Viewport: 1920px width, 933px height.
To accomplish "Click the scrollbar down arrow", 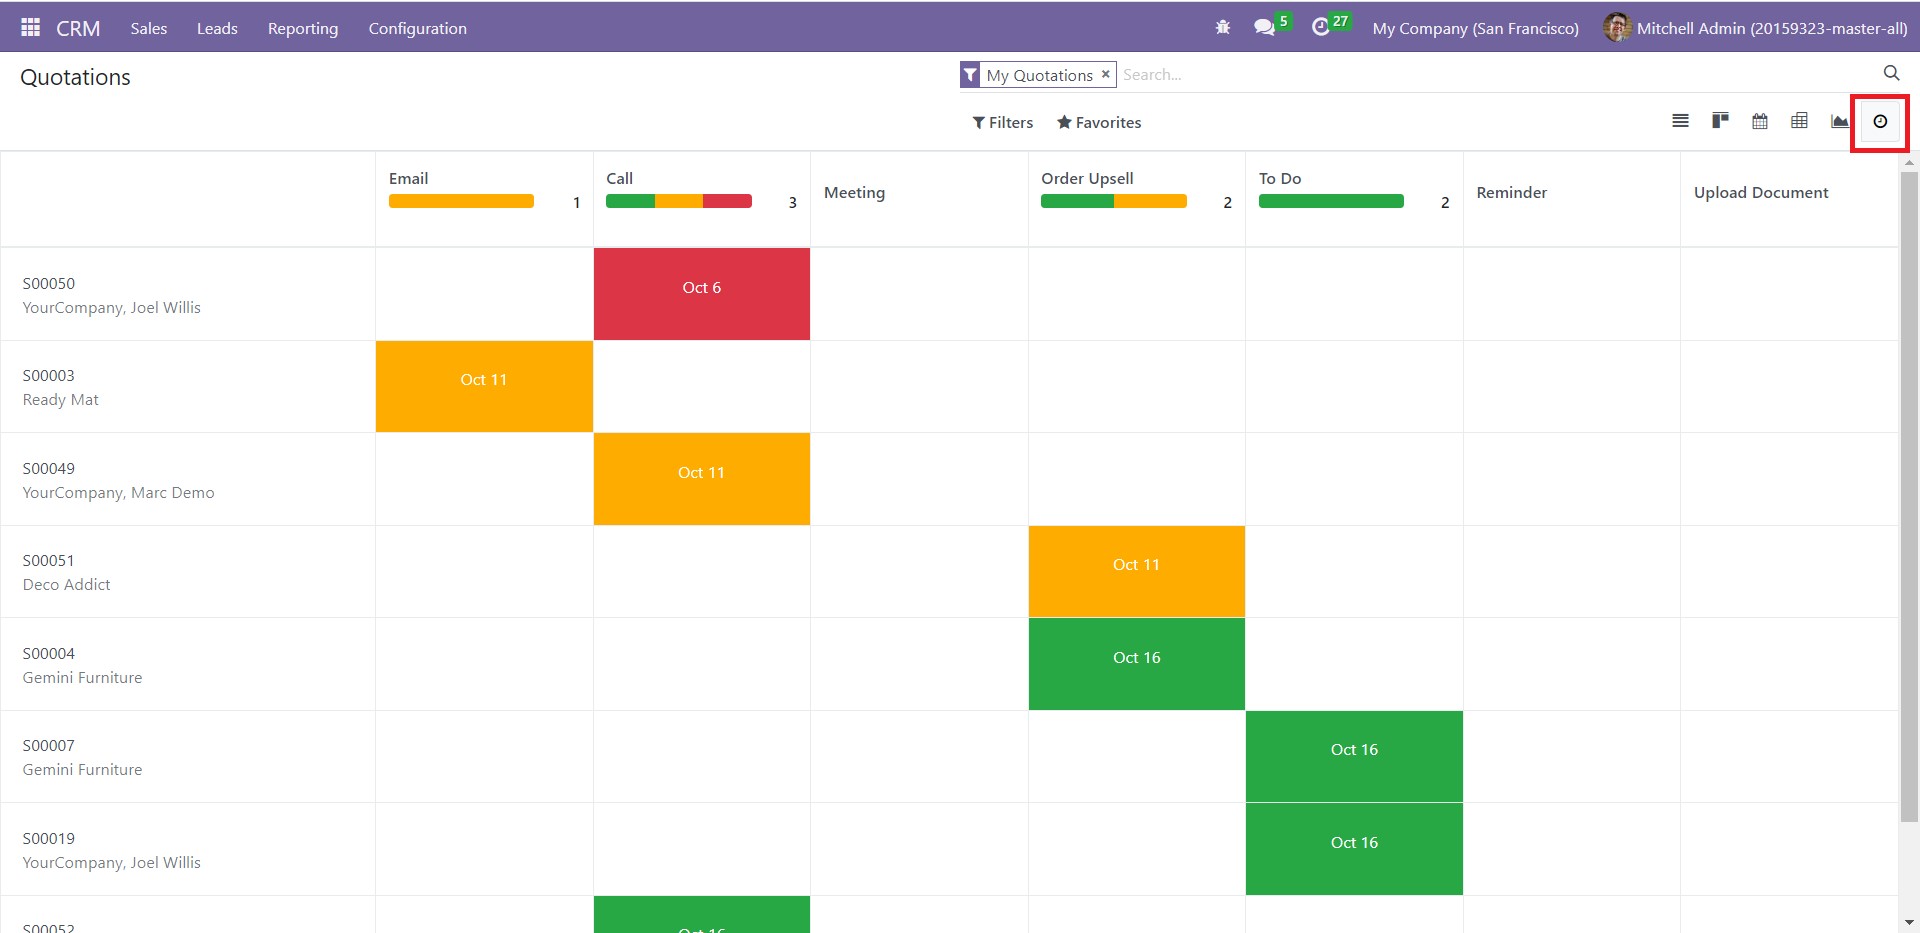I will point(1909,922).
